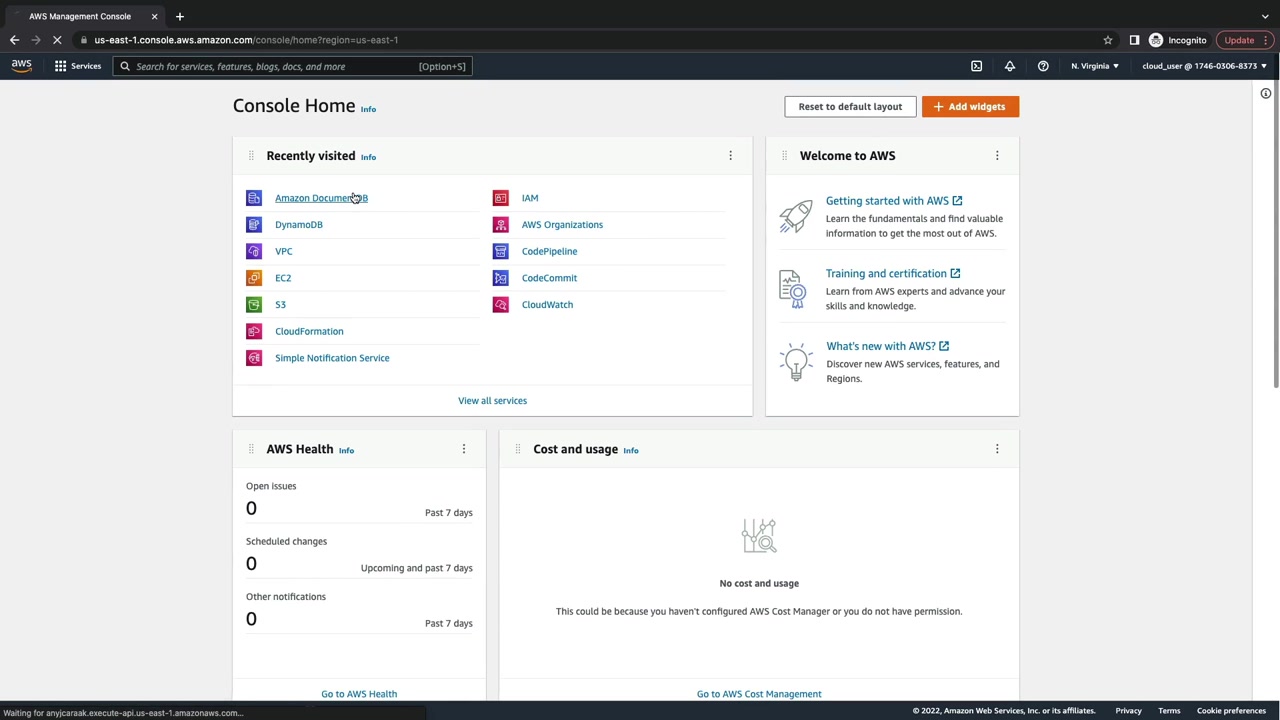The image size is (1280, 720).
Task: Click the lightbulb What's new icon
Action: tap(796, 361)
